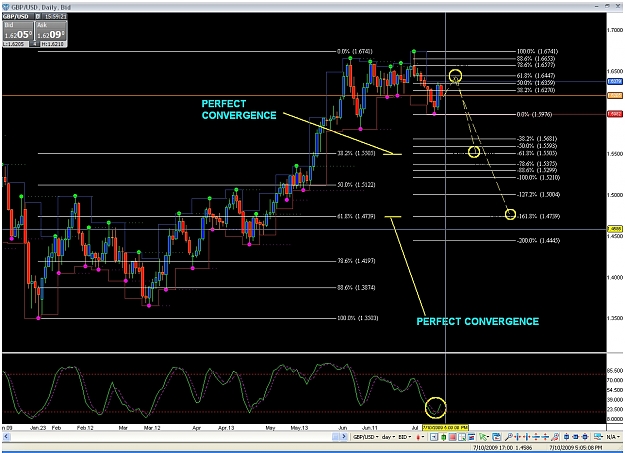Screen dimensions: 625x453
Task: Click the GBP/USD symbol label on quote panel
Action: pyautogui.click(x=16, y=16)
